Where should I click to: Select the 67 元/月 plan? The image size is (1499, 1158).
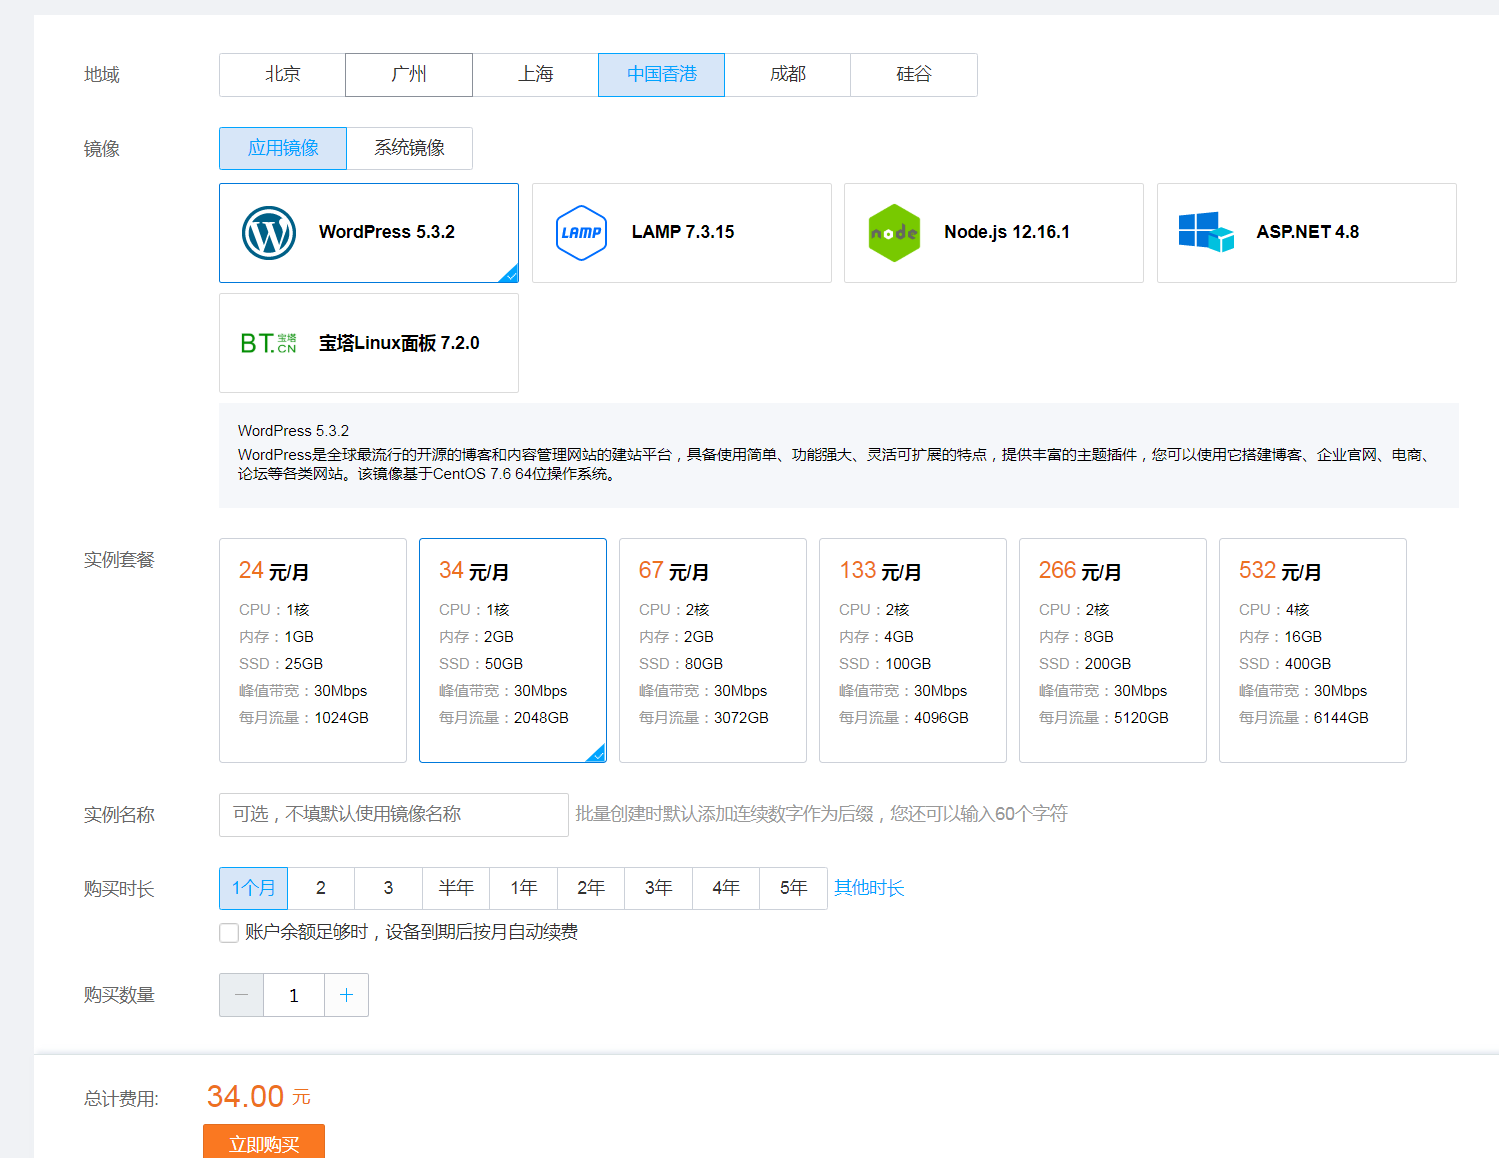pyautogui.click(x=713, y=650)
